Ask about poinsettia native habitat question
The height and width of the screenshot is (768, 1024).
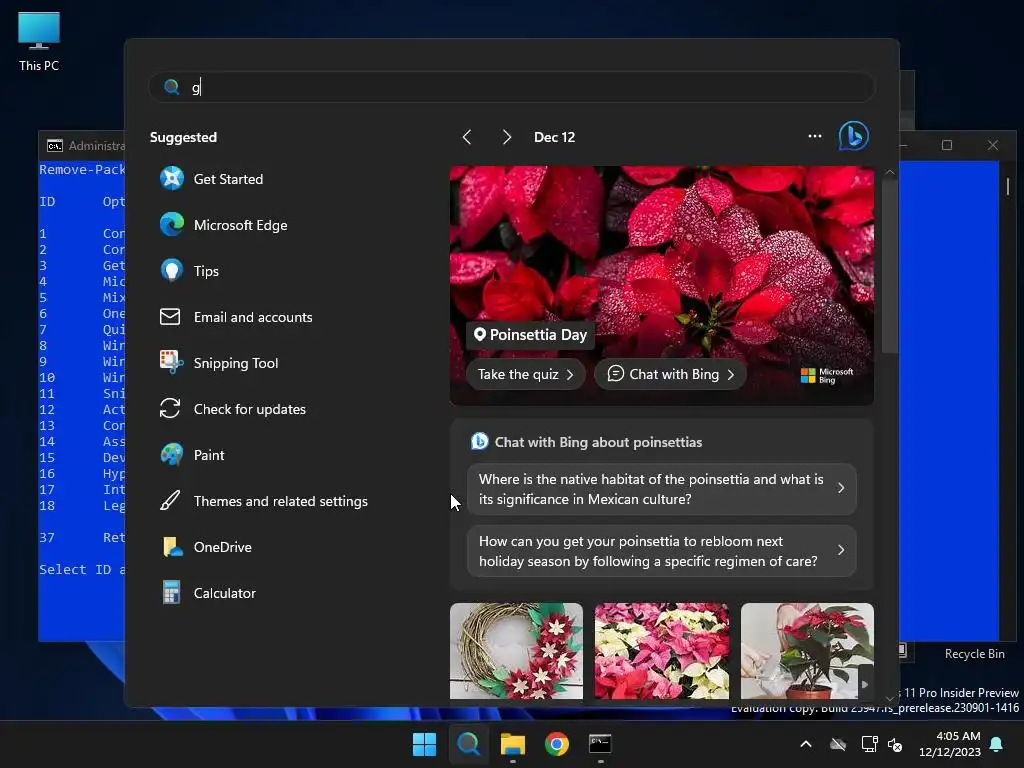(662, 489)
